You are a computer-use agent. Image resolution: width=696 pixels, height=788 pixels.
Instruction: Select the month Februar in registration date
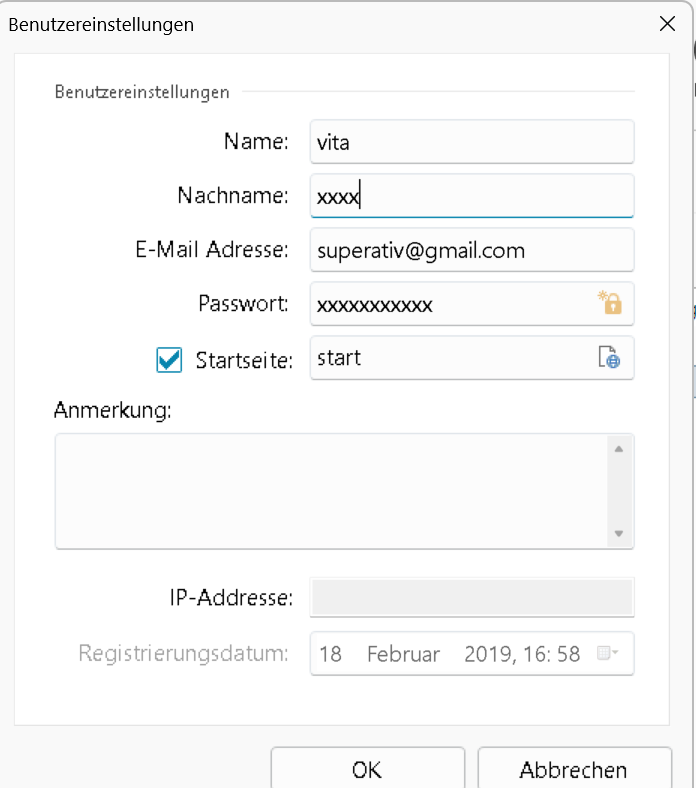pos(403,654)
